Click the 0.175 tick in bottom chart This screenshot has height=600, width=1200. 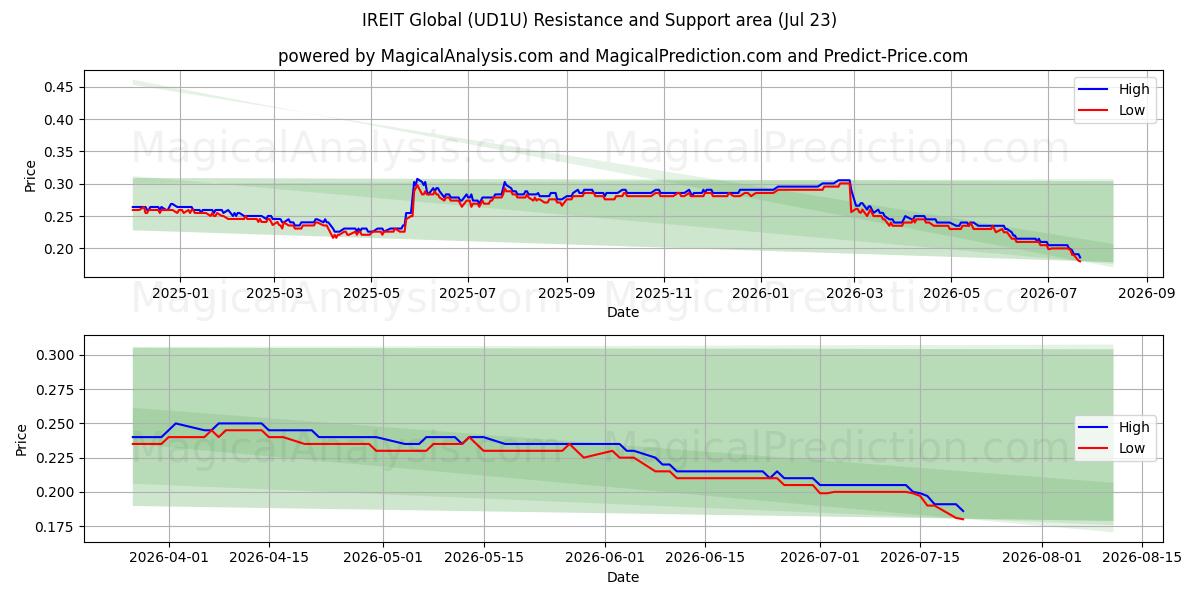click(x=55, y=527)
